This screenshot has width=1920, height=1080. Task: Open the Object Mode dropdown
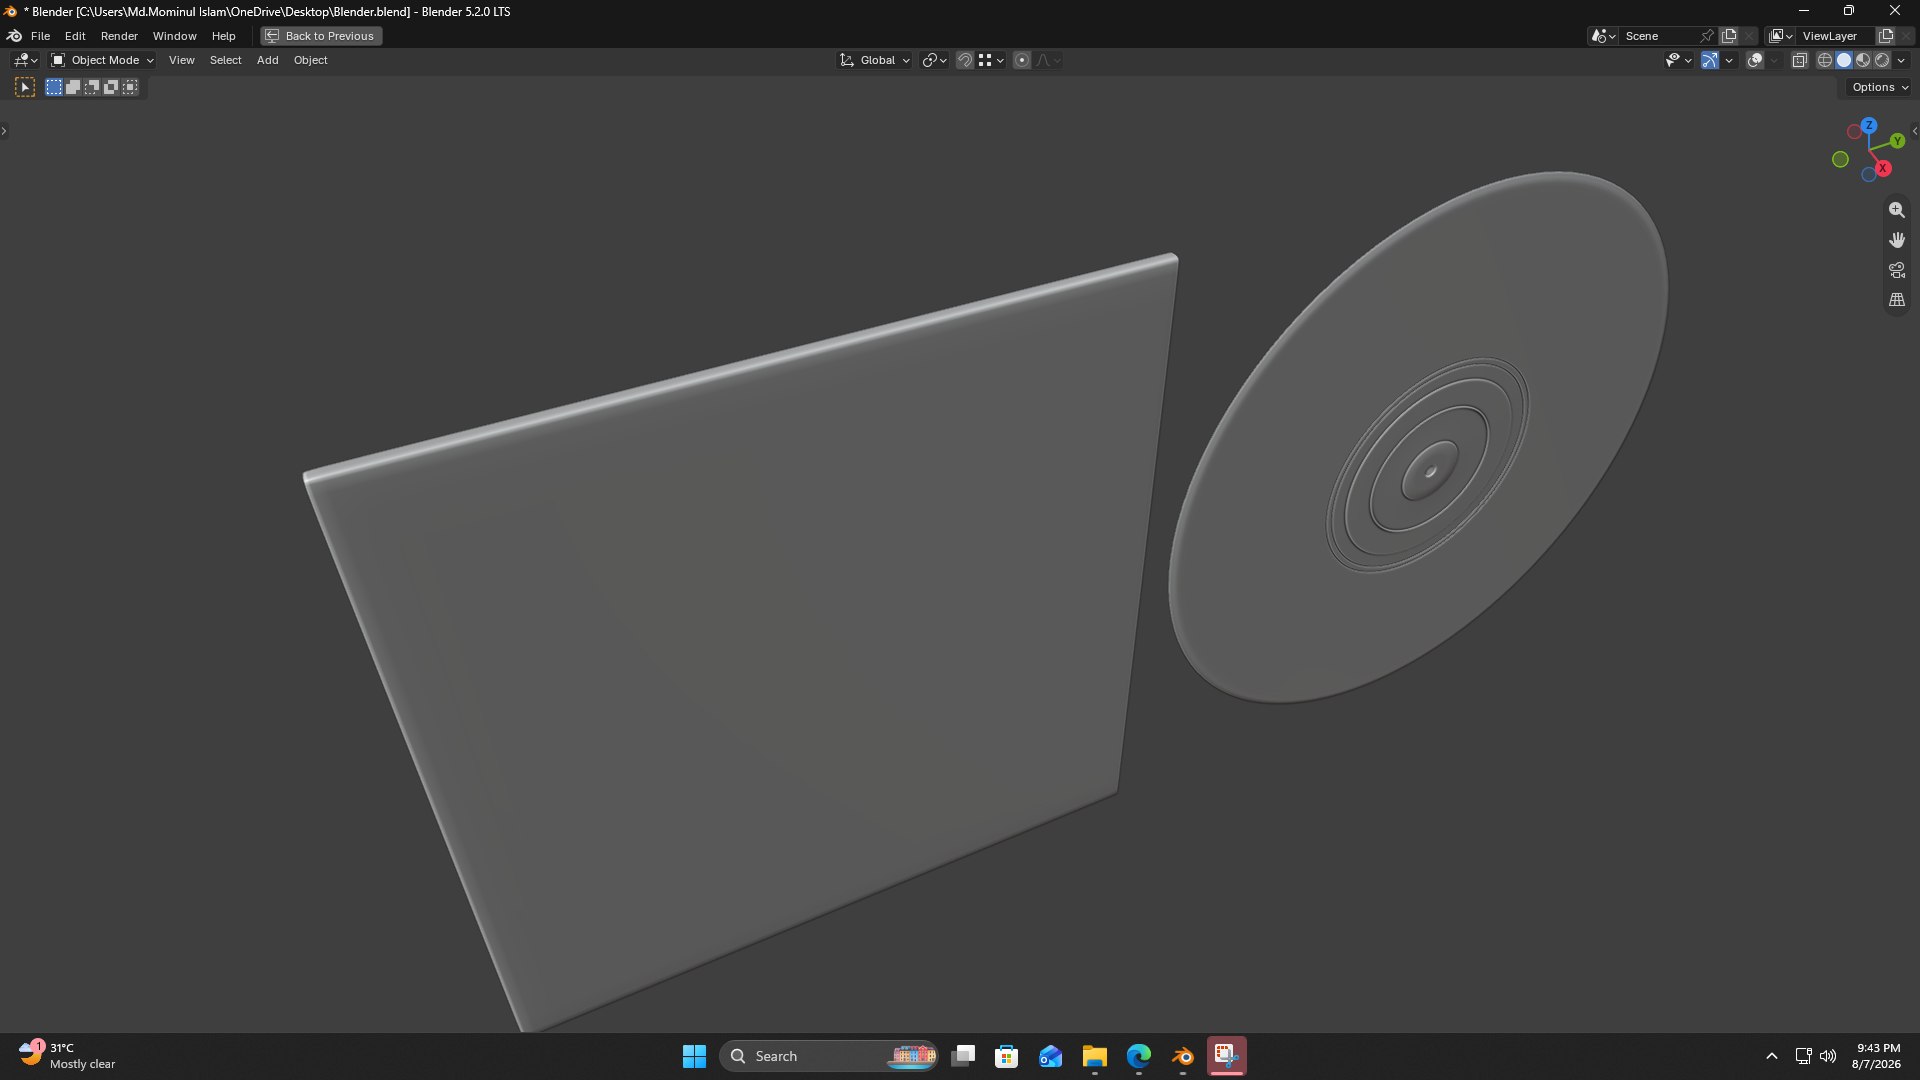102,60
